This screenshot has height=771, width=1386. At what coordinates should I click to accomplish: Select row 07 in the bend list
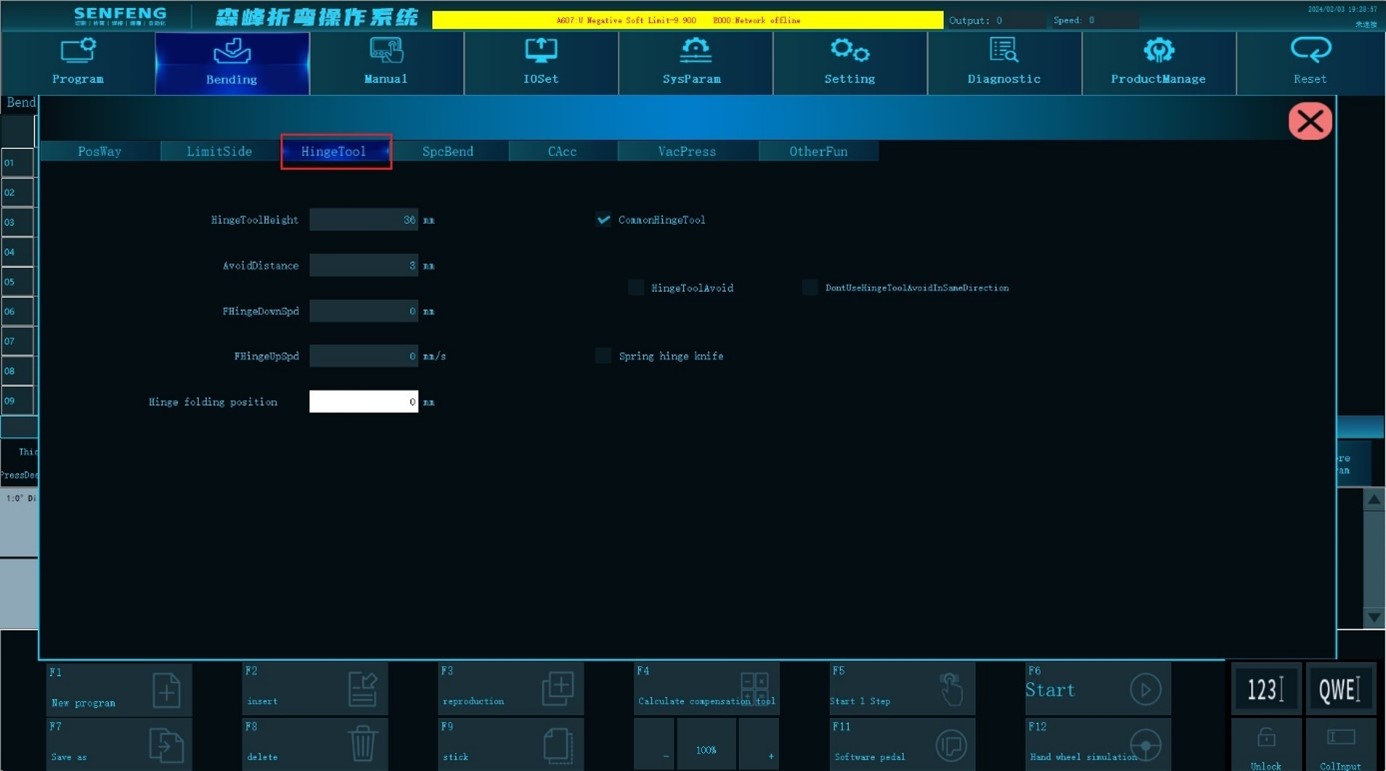(17, 341)
